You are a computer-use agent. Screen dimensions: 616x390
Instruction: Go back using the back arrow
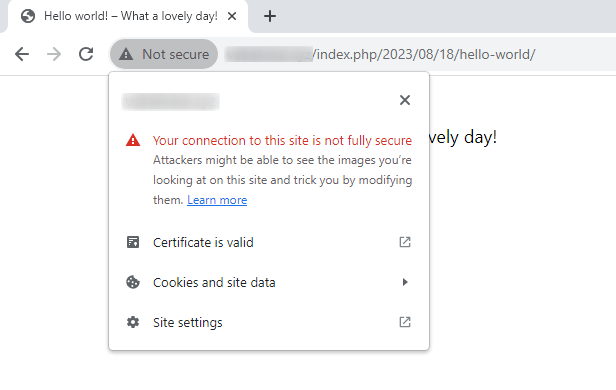(x=22, y=54)
